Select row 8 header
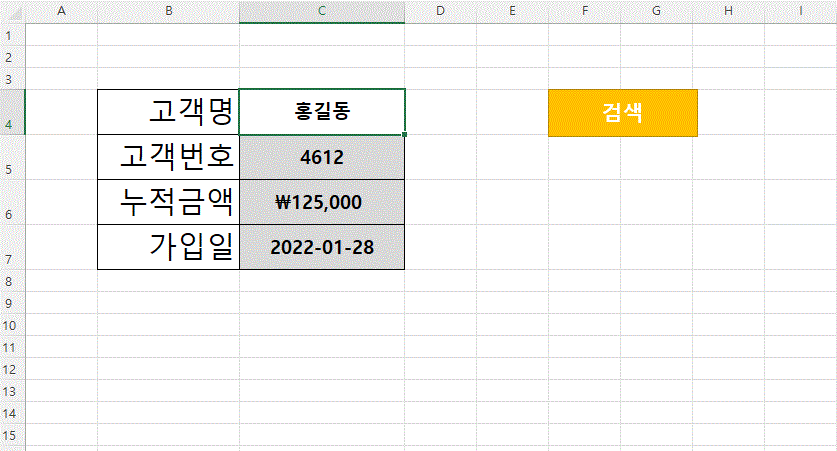This screenshot has width=837, height=451. pos(12,281)
